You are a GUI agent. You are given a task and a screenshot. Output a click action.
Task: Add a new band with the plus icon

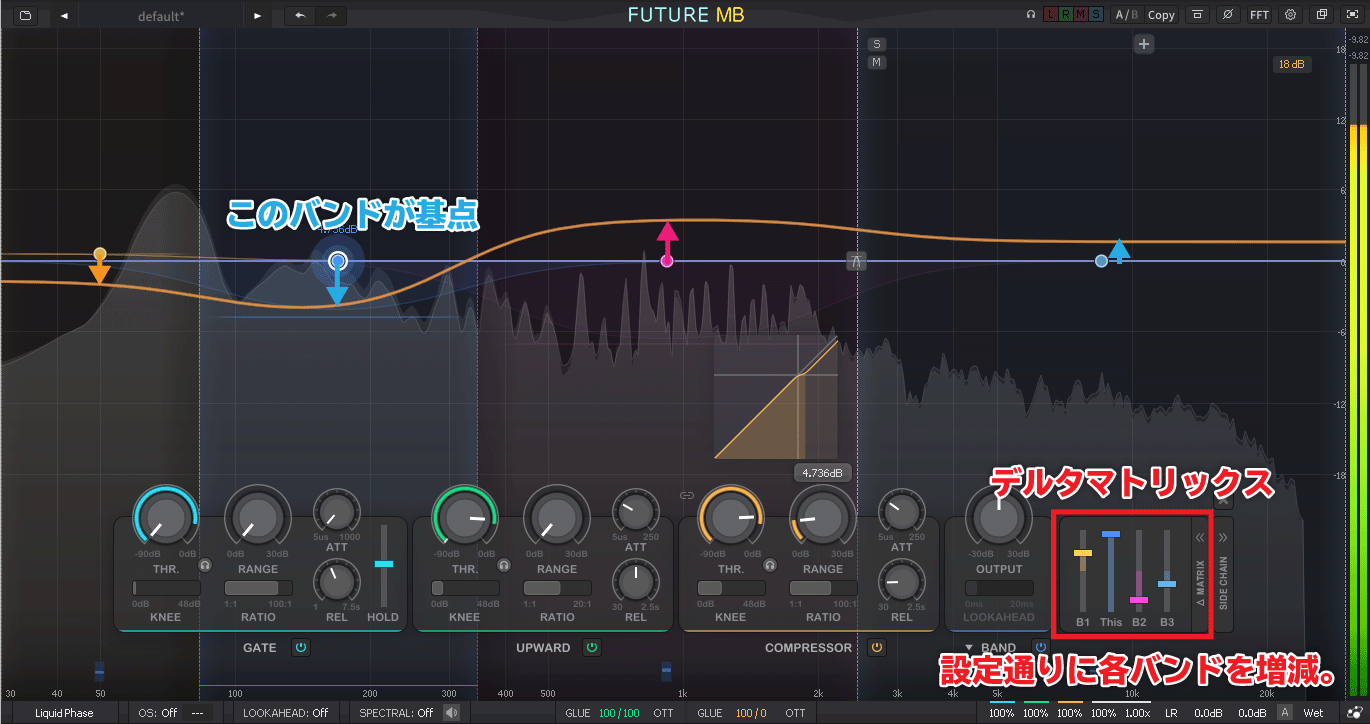pos(1145,44)
